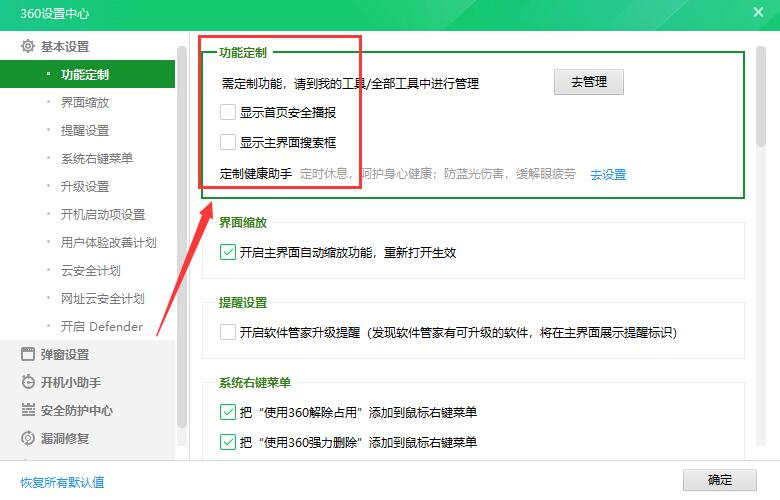The width and height of the screenshot is (780, 500).
Task: Click the 系统右键菜单 section heading
Action: (255, 382)
